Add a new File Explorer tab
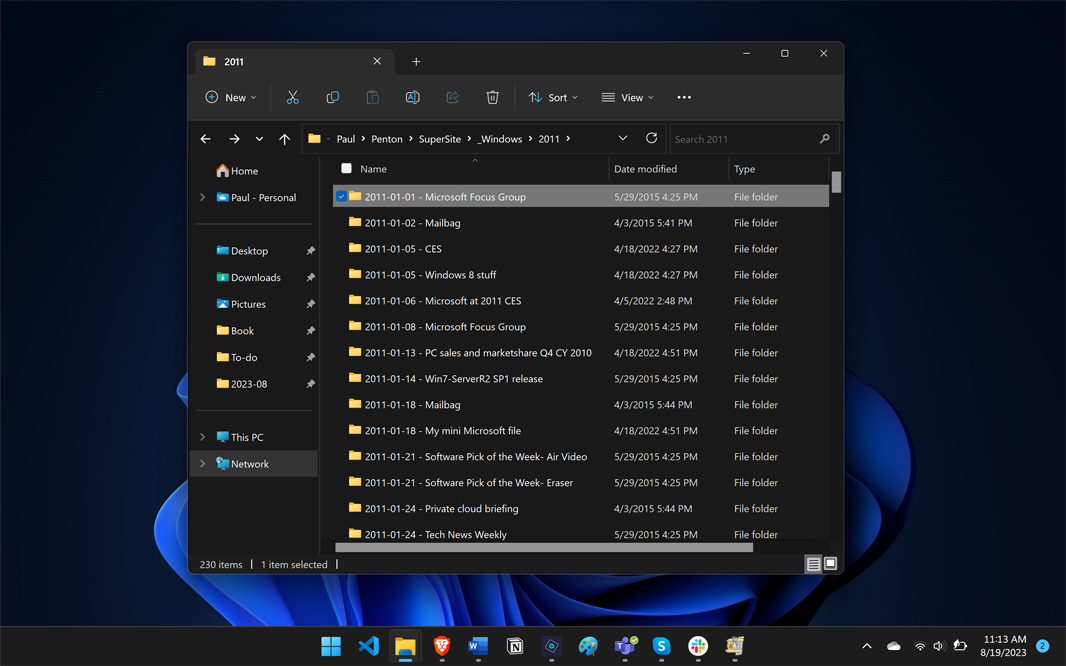 416,62
